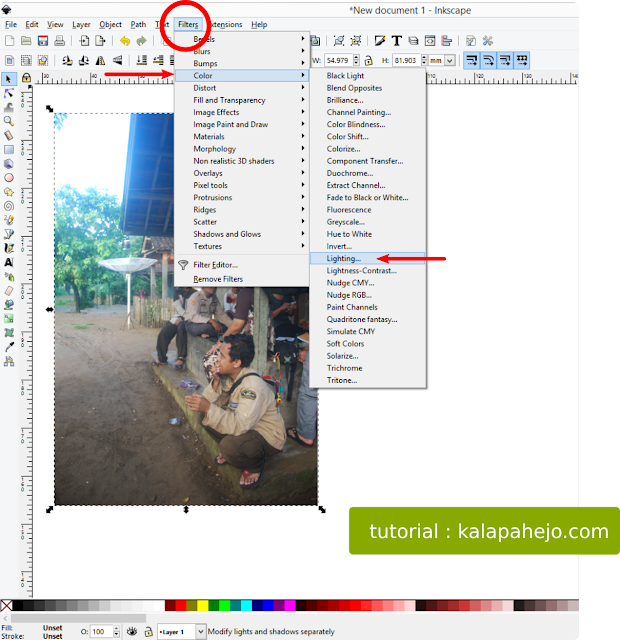The height and width of the screenshot is (640, 620).
Task: Click the Save document icon
Action: coord(43,40)
